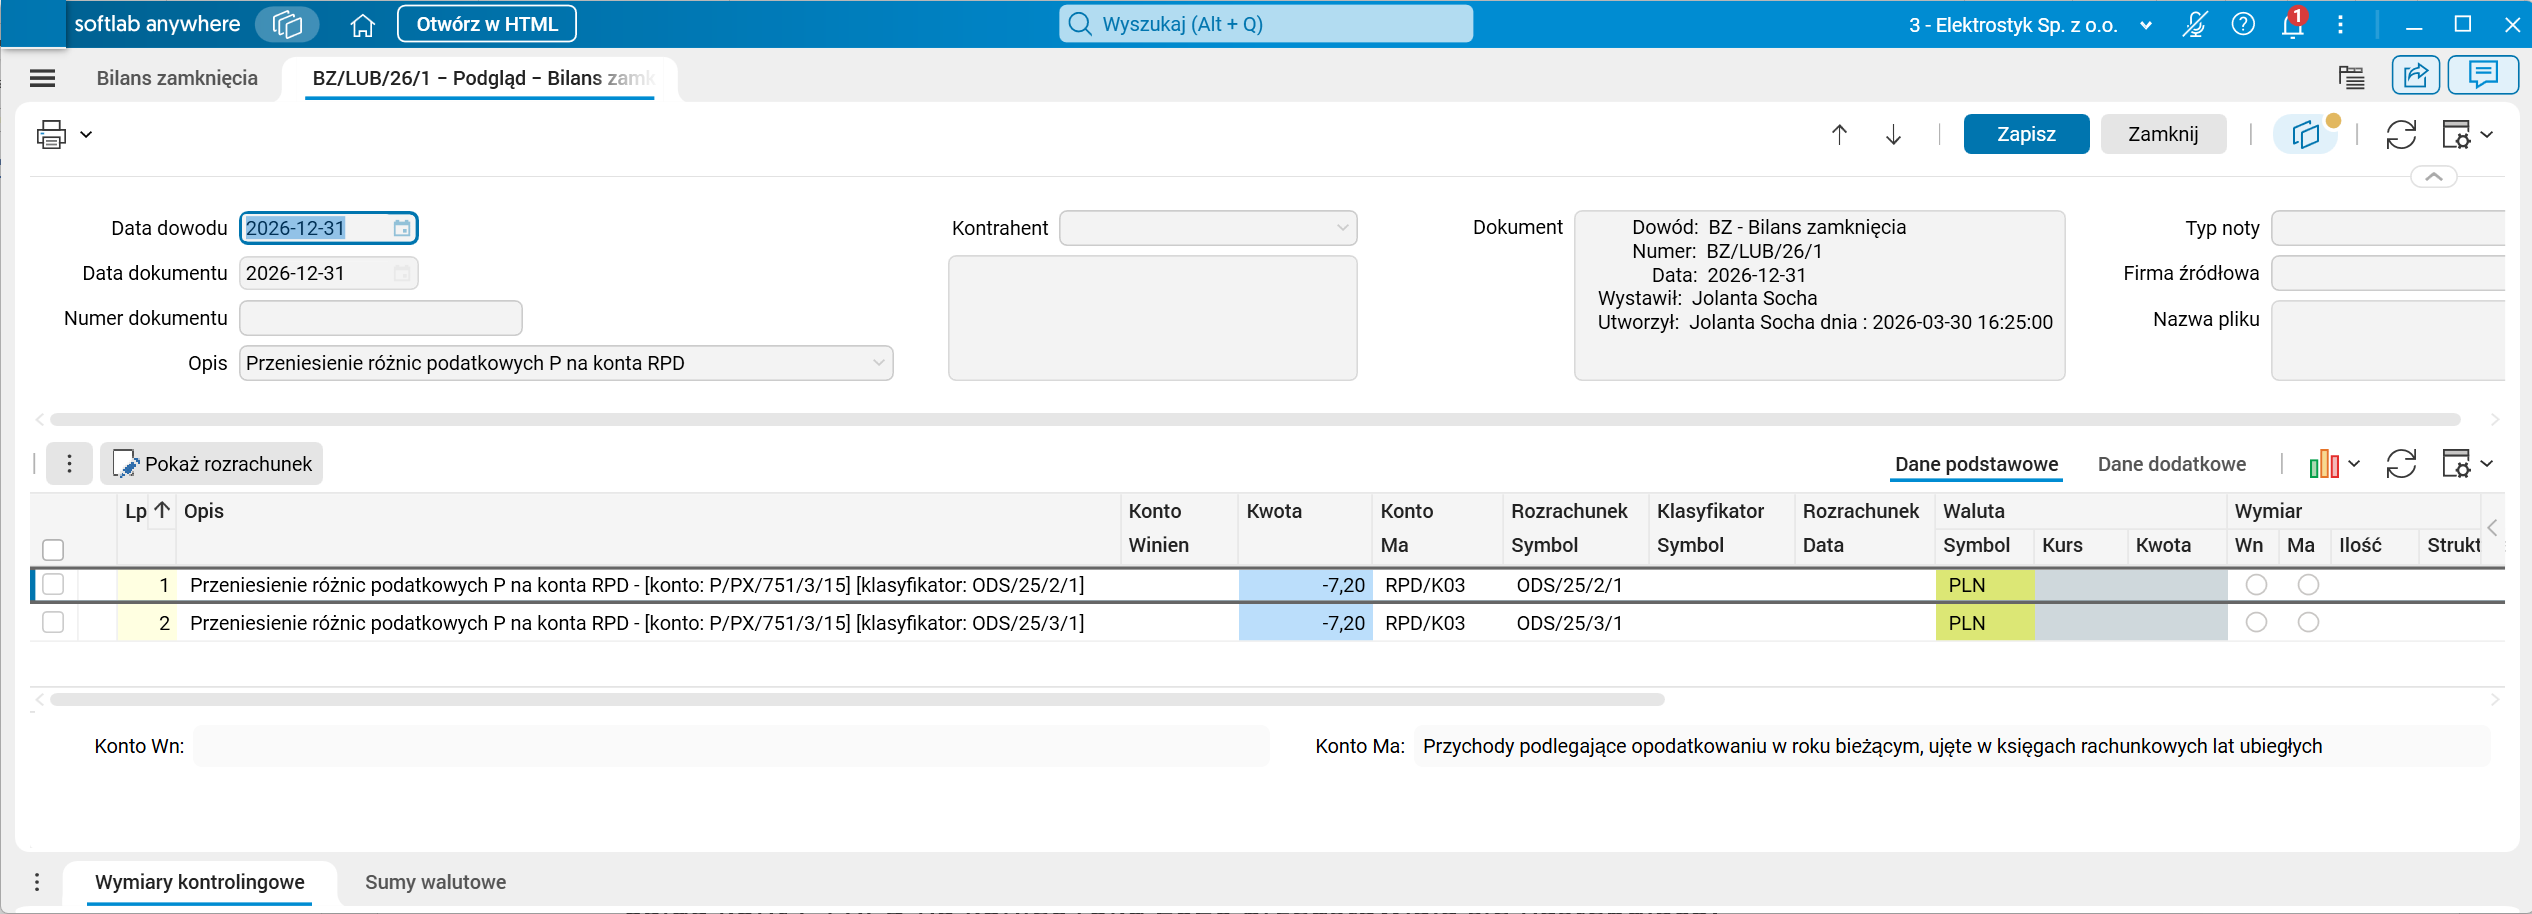Open the assistant cube icon next to Zamknij
Image resolution: width=2532 pixels, height=914 pixels.
click(x=2306, y=134)
